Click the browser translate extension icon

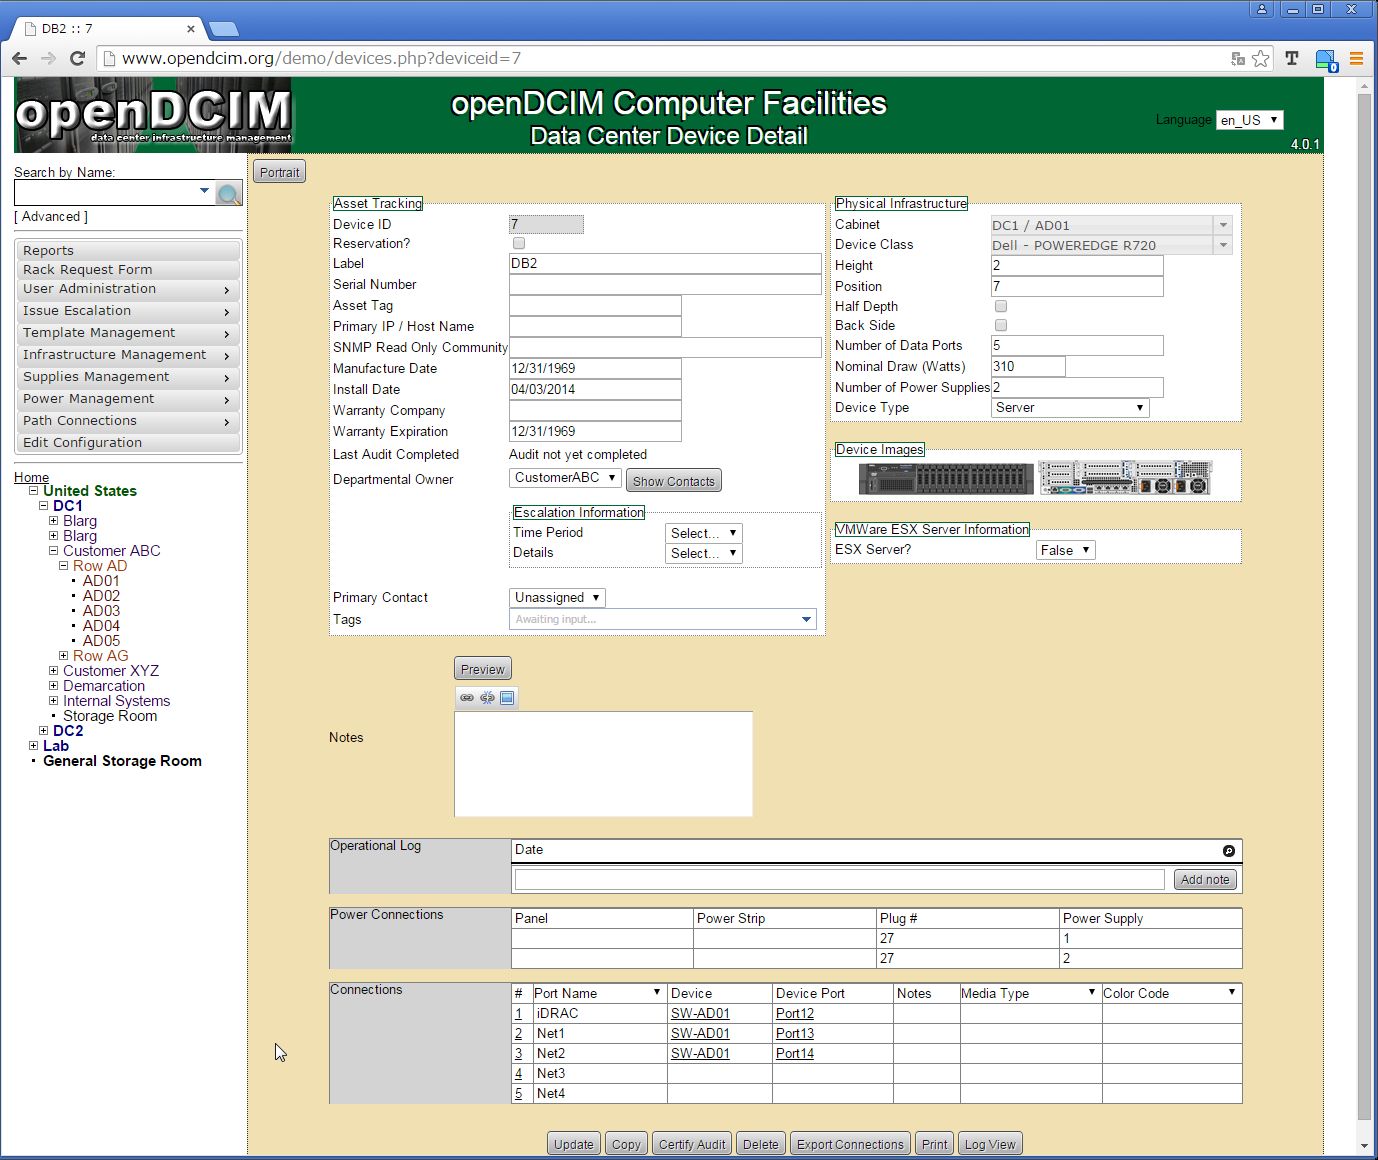click(1291, 58)
